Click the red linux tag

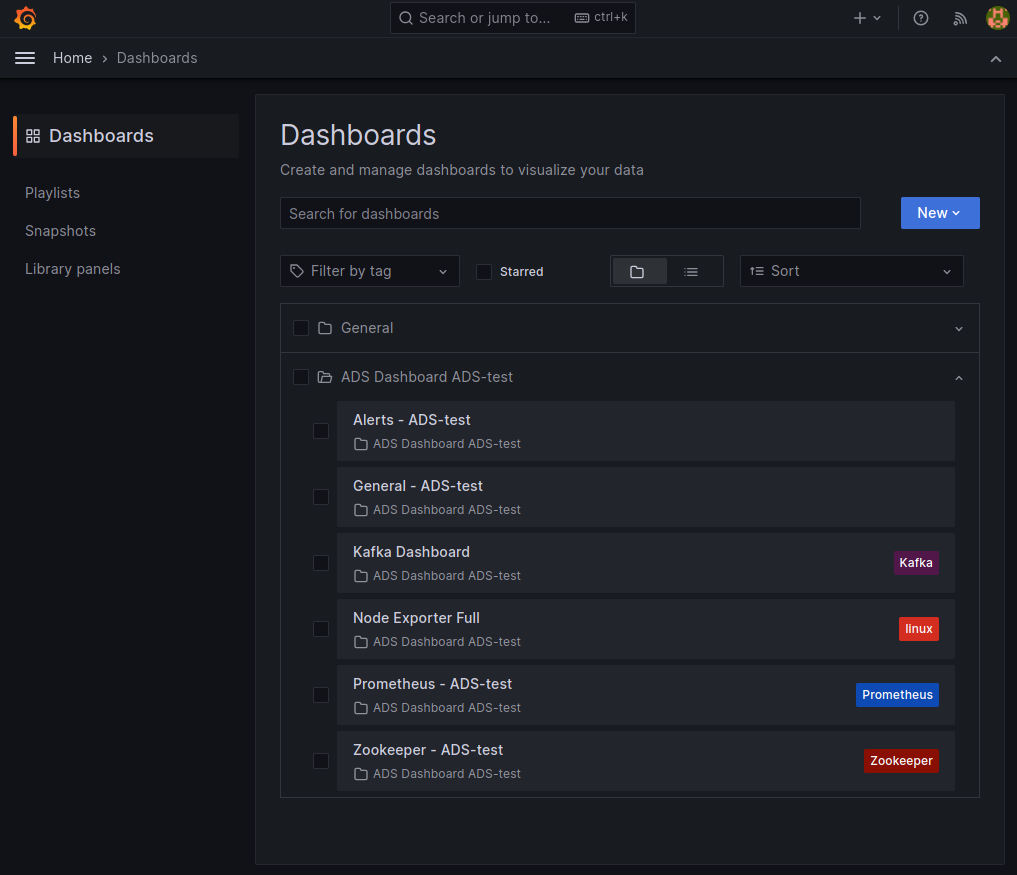918,629
